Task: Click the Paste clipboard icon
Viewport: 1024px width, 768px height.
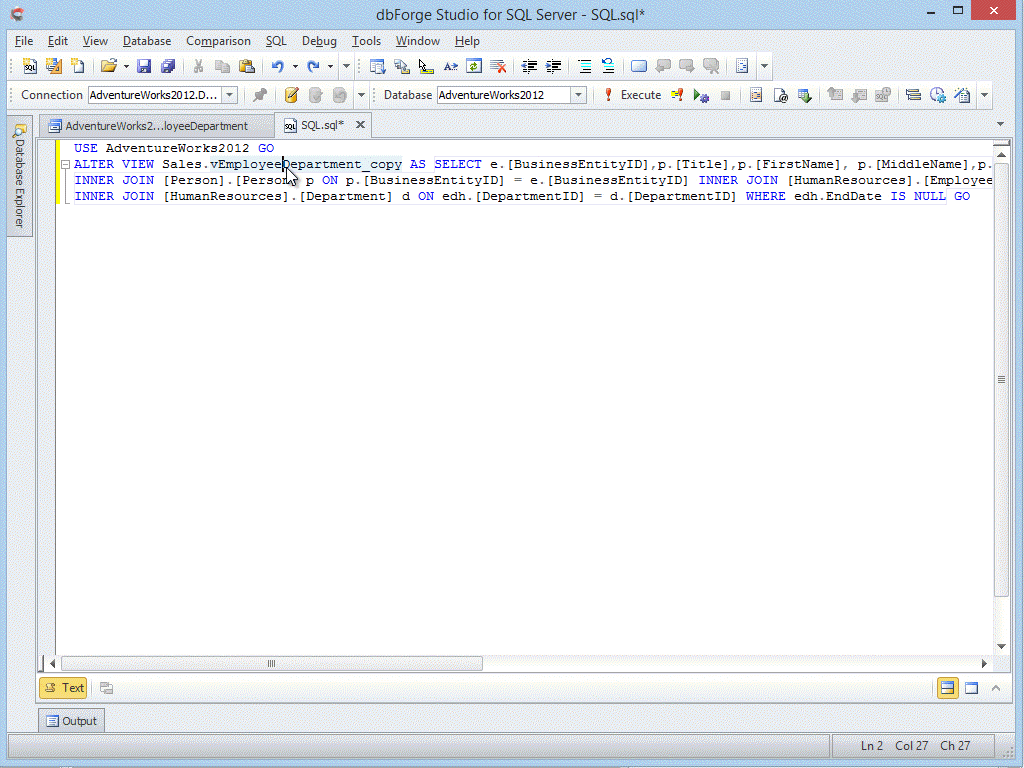Action: [245, 67]
